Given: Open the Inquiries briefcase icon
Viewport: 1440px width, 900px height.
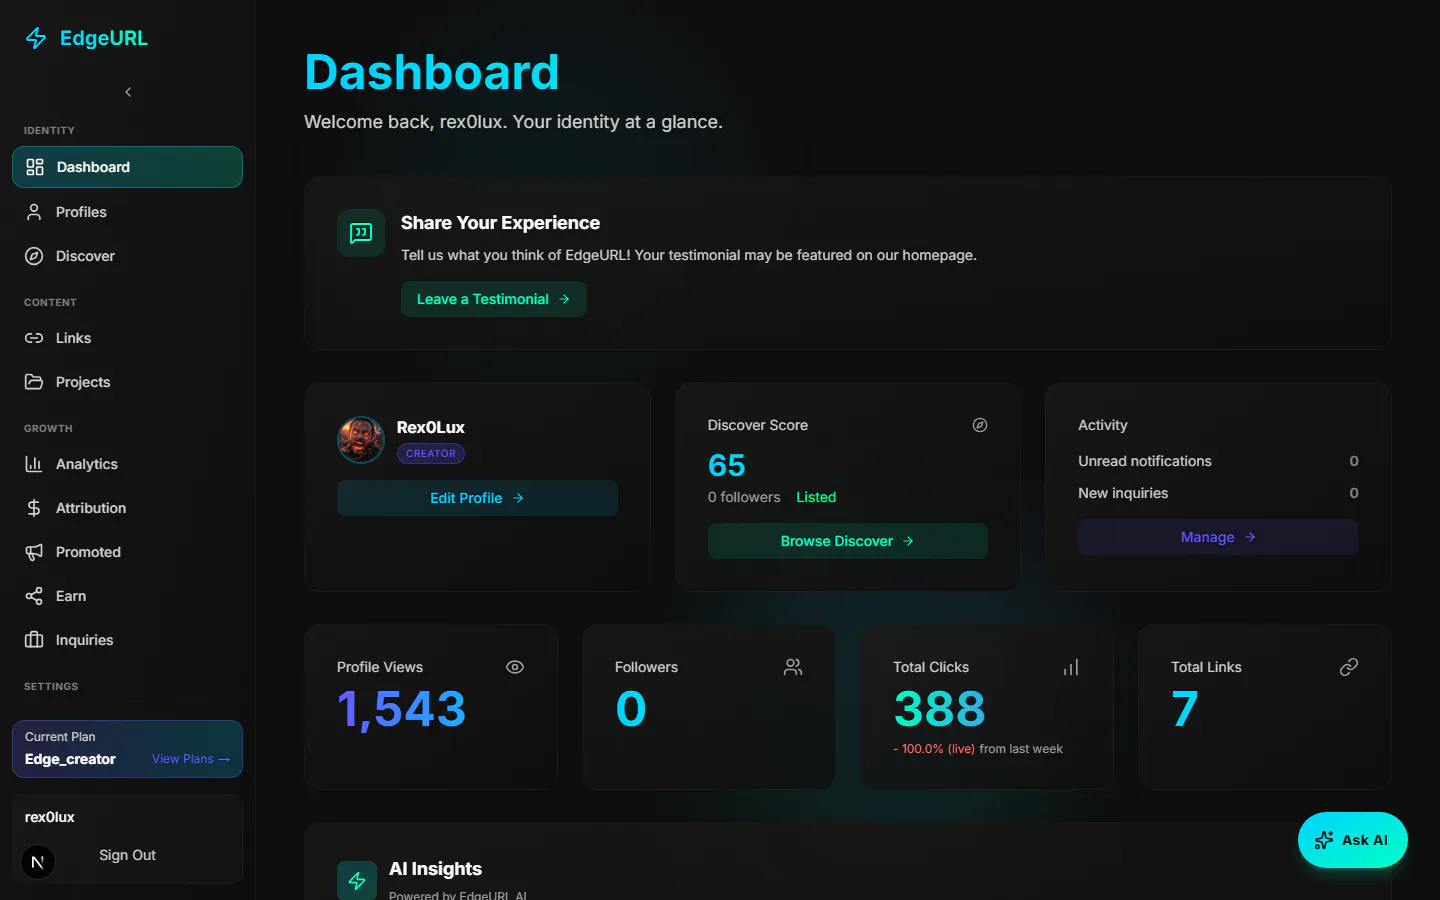Looking at the screenshot, I should tap(34, 640).
